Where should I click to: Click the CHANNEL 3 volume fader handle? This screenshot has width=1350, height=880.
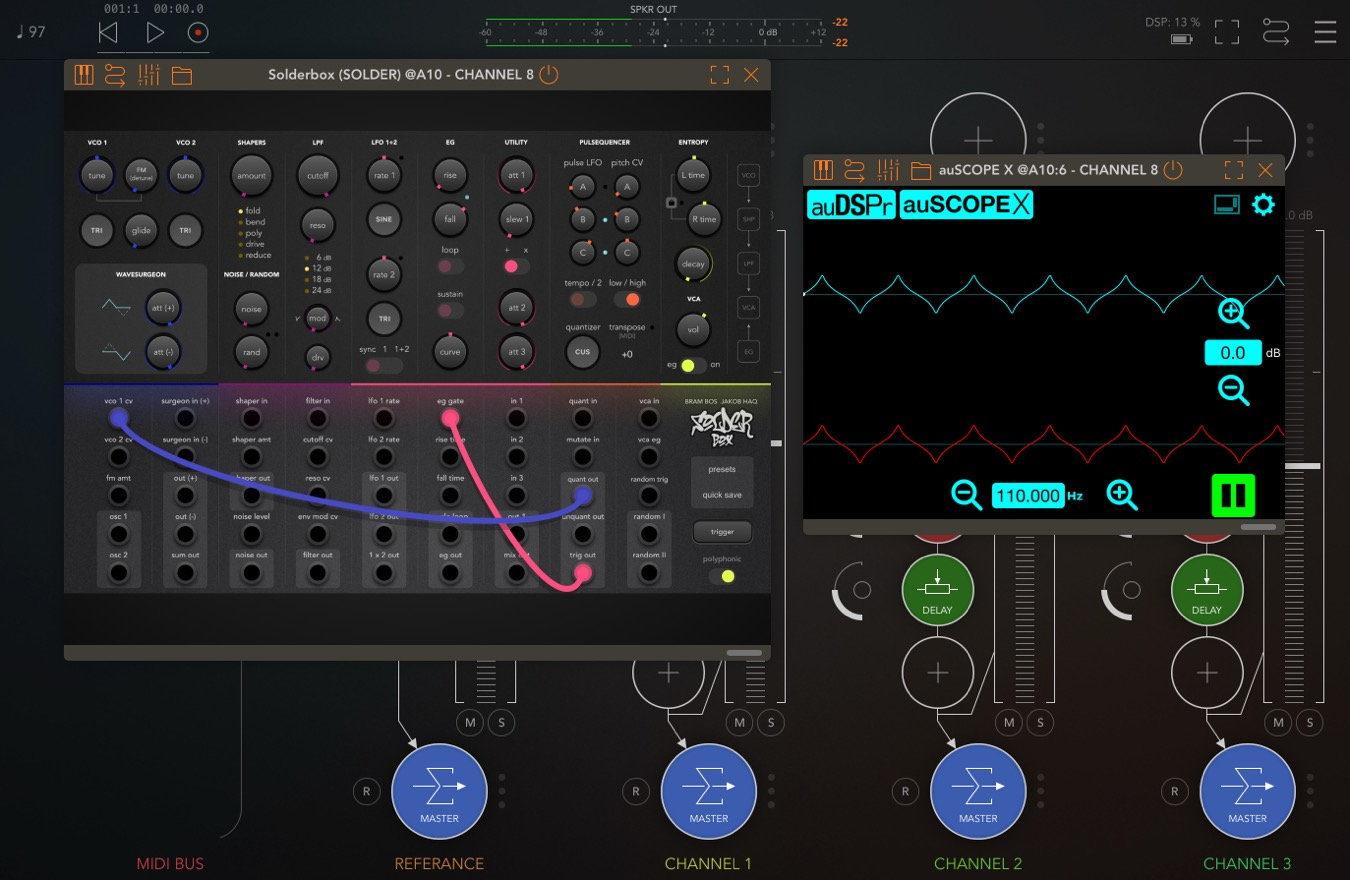pos(1302,466)
